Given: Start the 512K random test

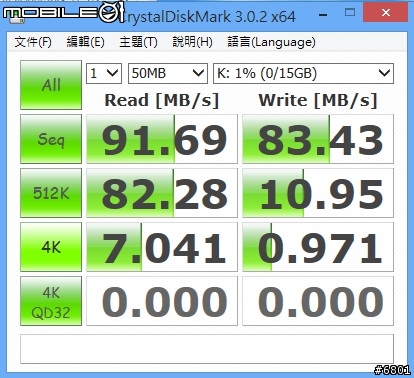Looking at the screenshot, I should (51, 193).
